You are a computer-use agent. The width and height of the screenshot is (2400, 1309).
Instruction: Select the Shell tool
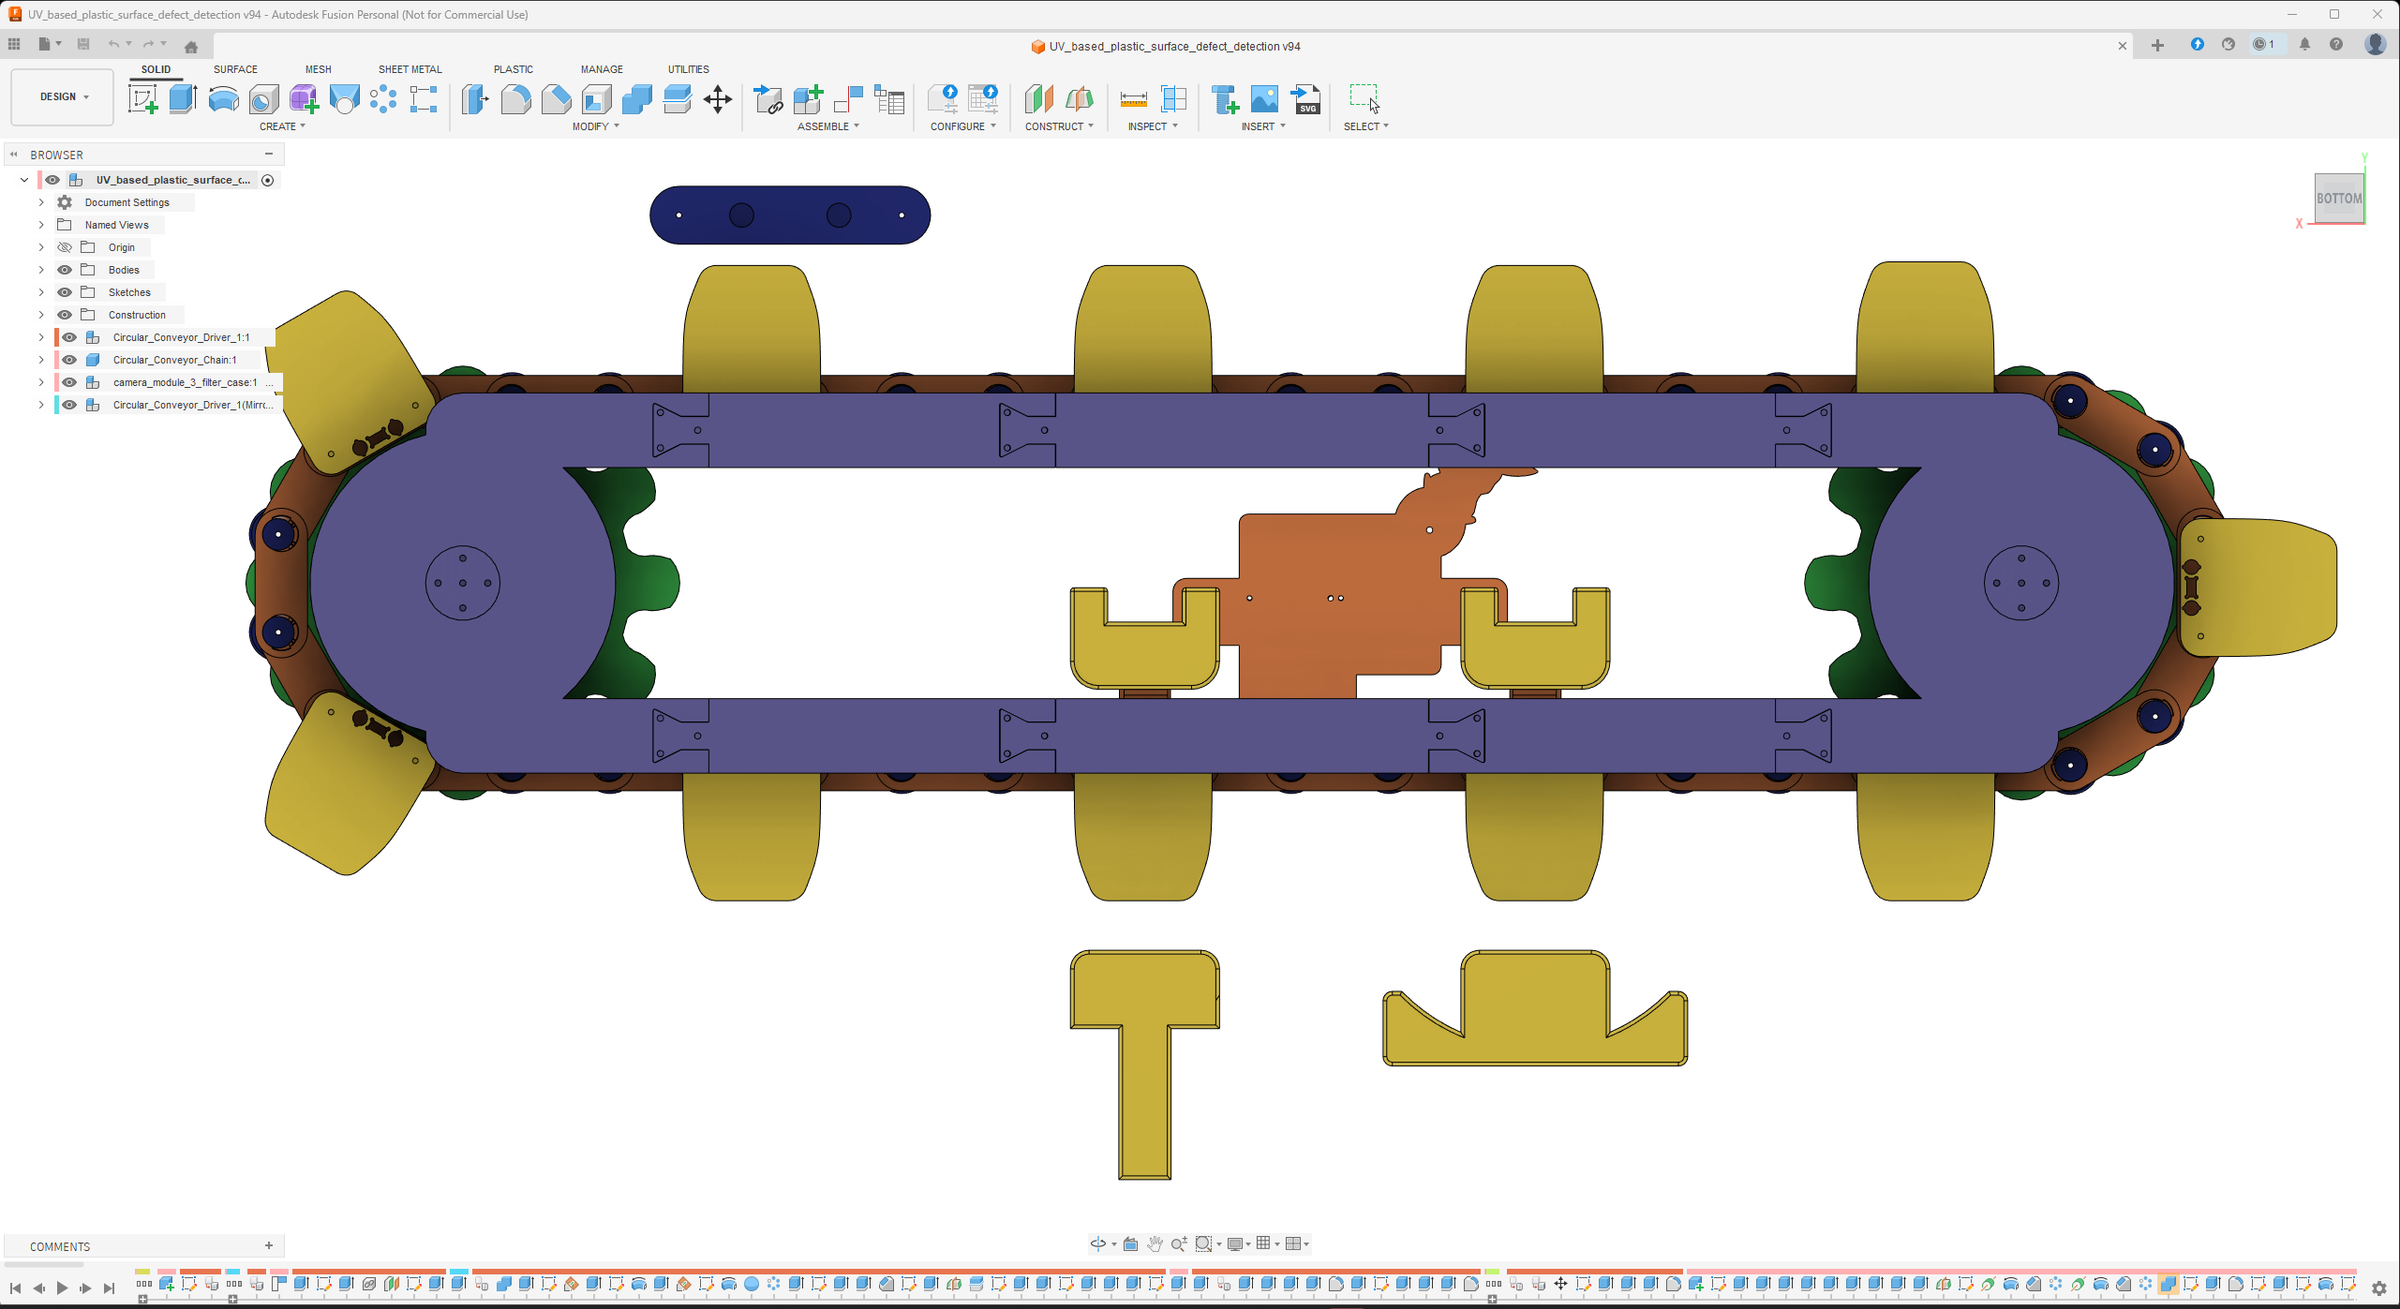(x=597, y=99)
